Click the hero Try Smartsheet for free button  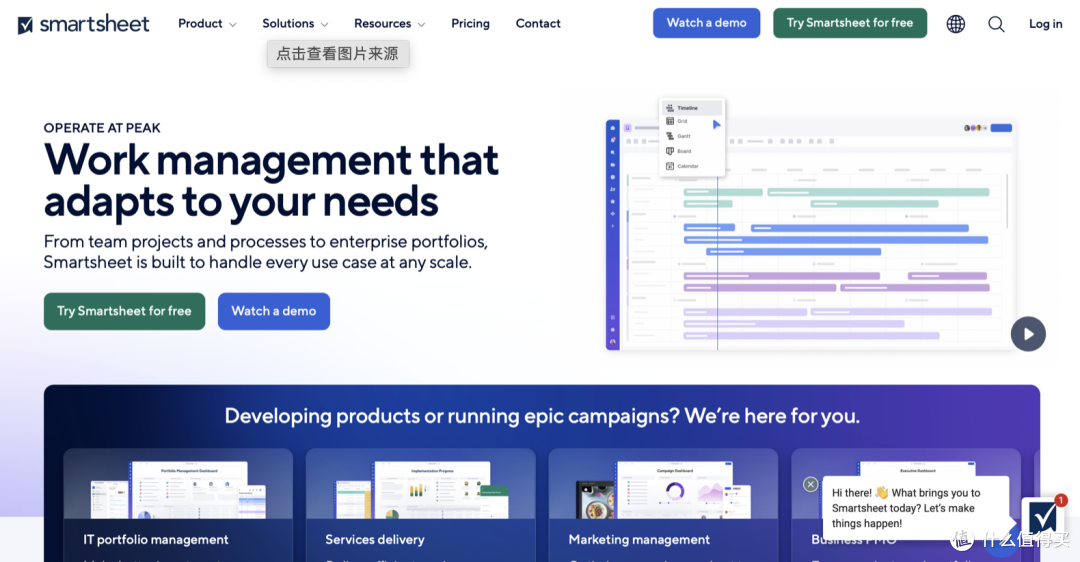124,311
